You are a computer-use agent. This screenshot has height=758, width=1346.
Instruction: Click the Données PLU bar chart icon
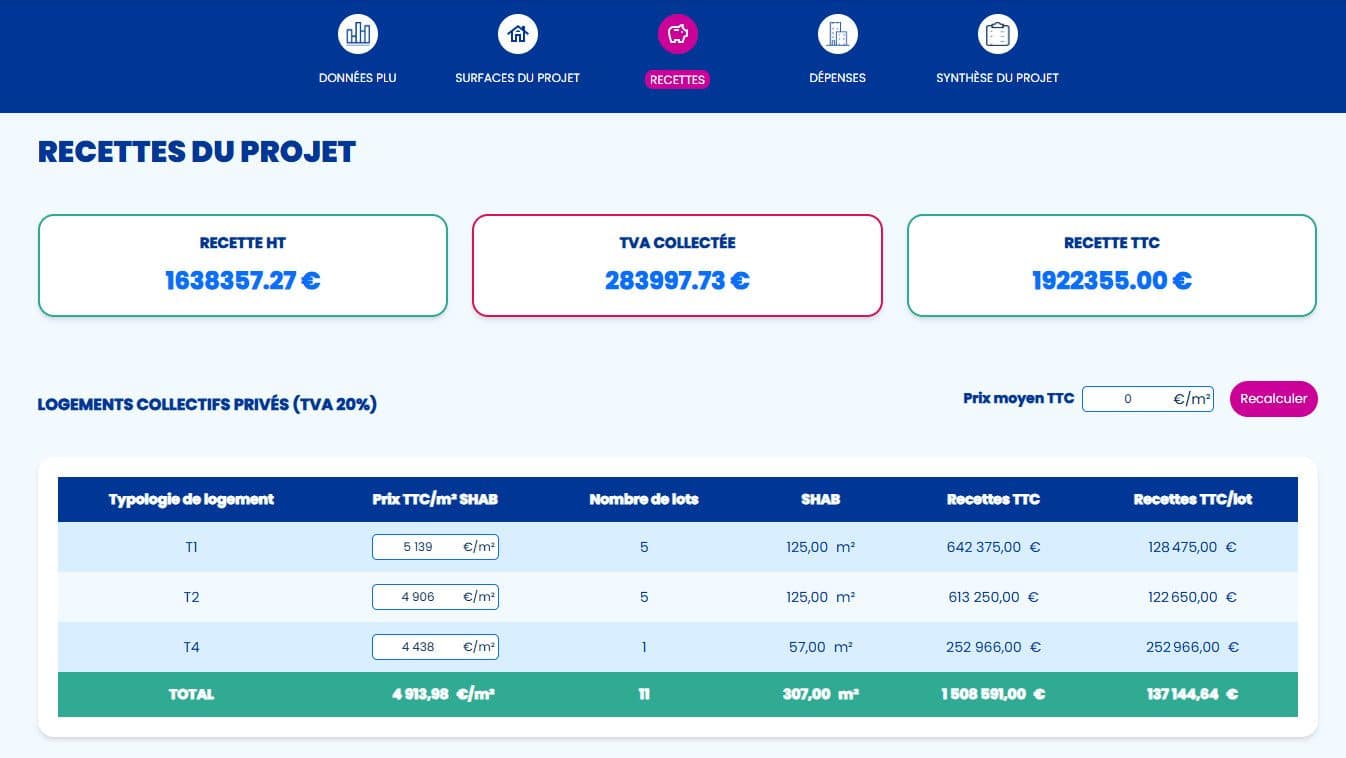(358, 35)
